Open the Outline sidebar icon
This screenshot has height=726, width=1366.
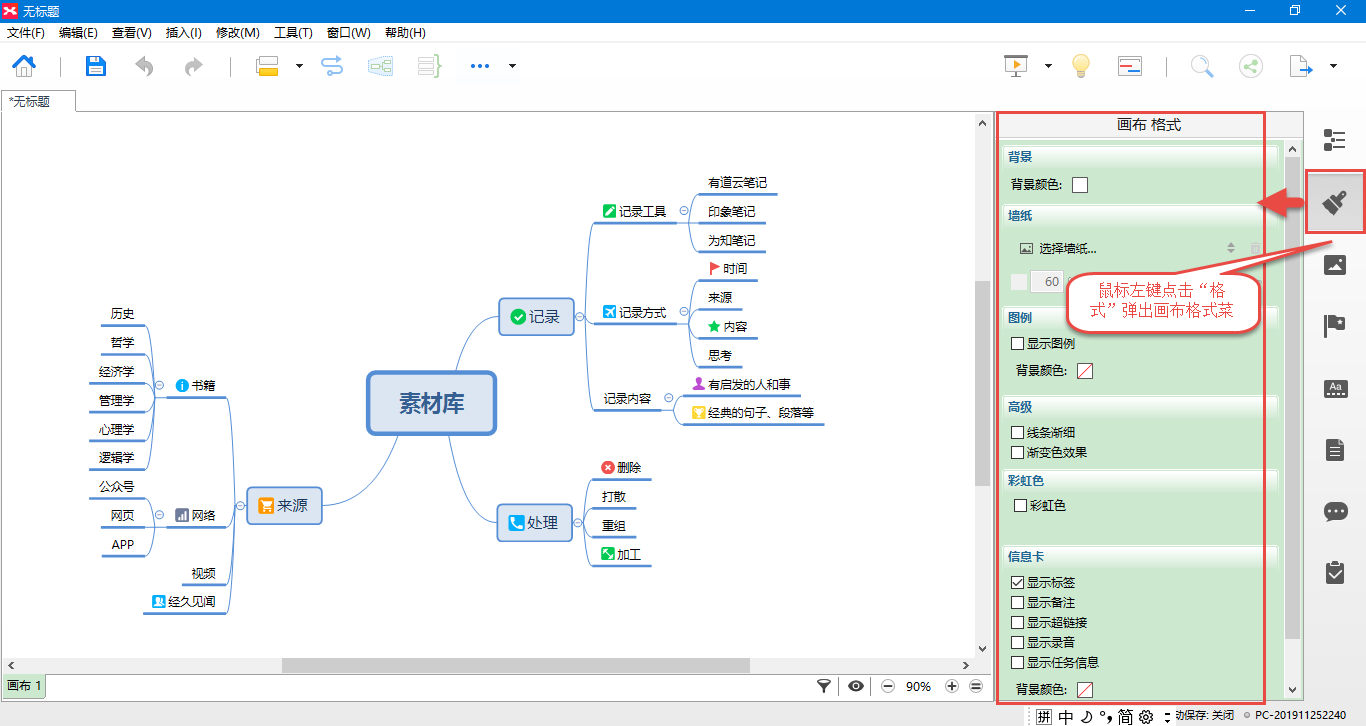(x=1335, y=140)
